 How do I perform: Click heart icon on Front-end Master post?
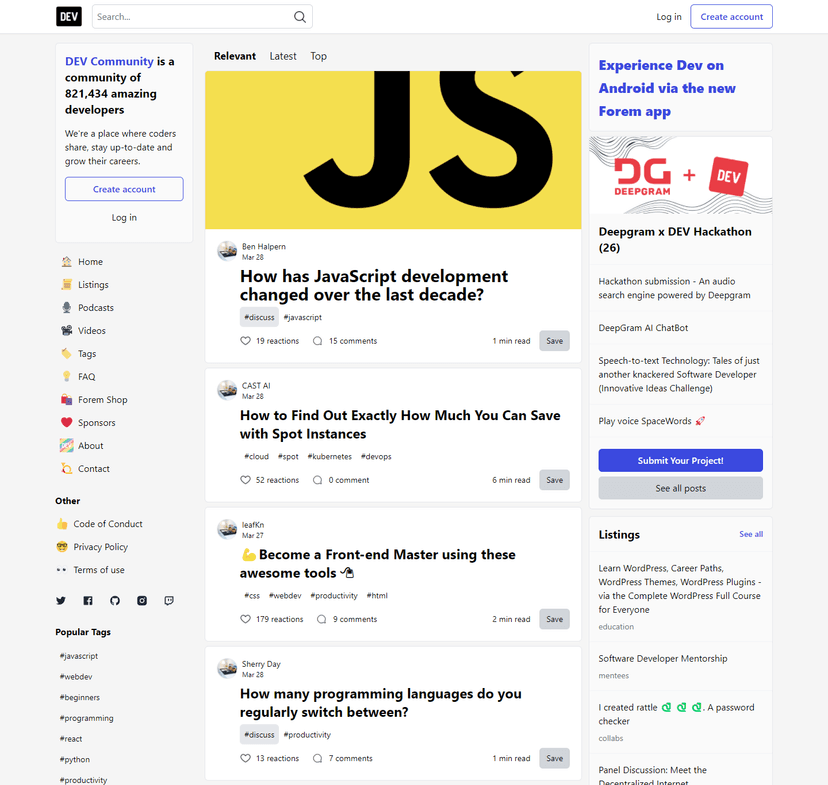click(x=246, y=619)
